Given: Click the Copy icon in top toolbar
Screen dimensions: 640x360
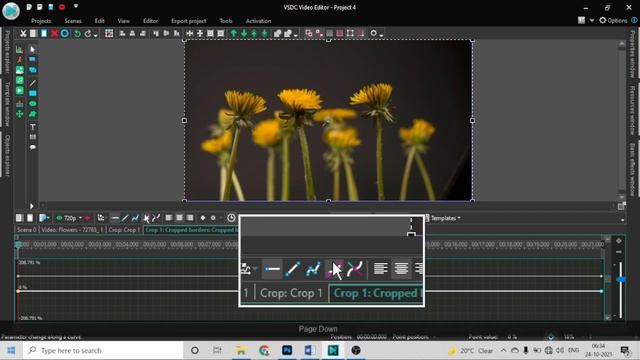Looking at the screenshot, I should click(x=33, y=33).
